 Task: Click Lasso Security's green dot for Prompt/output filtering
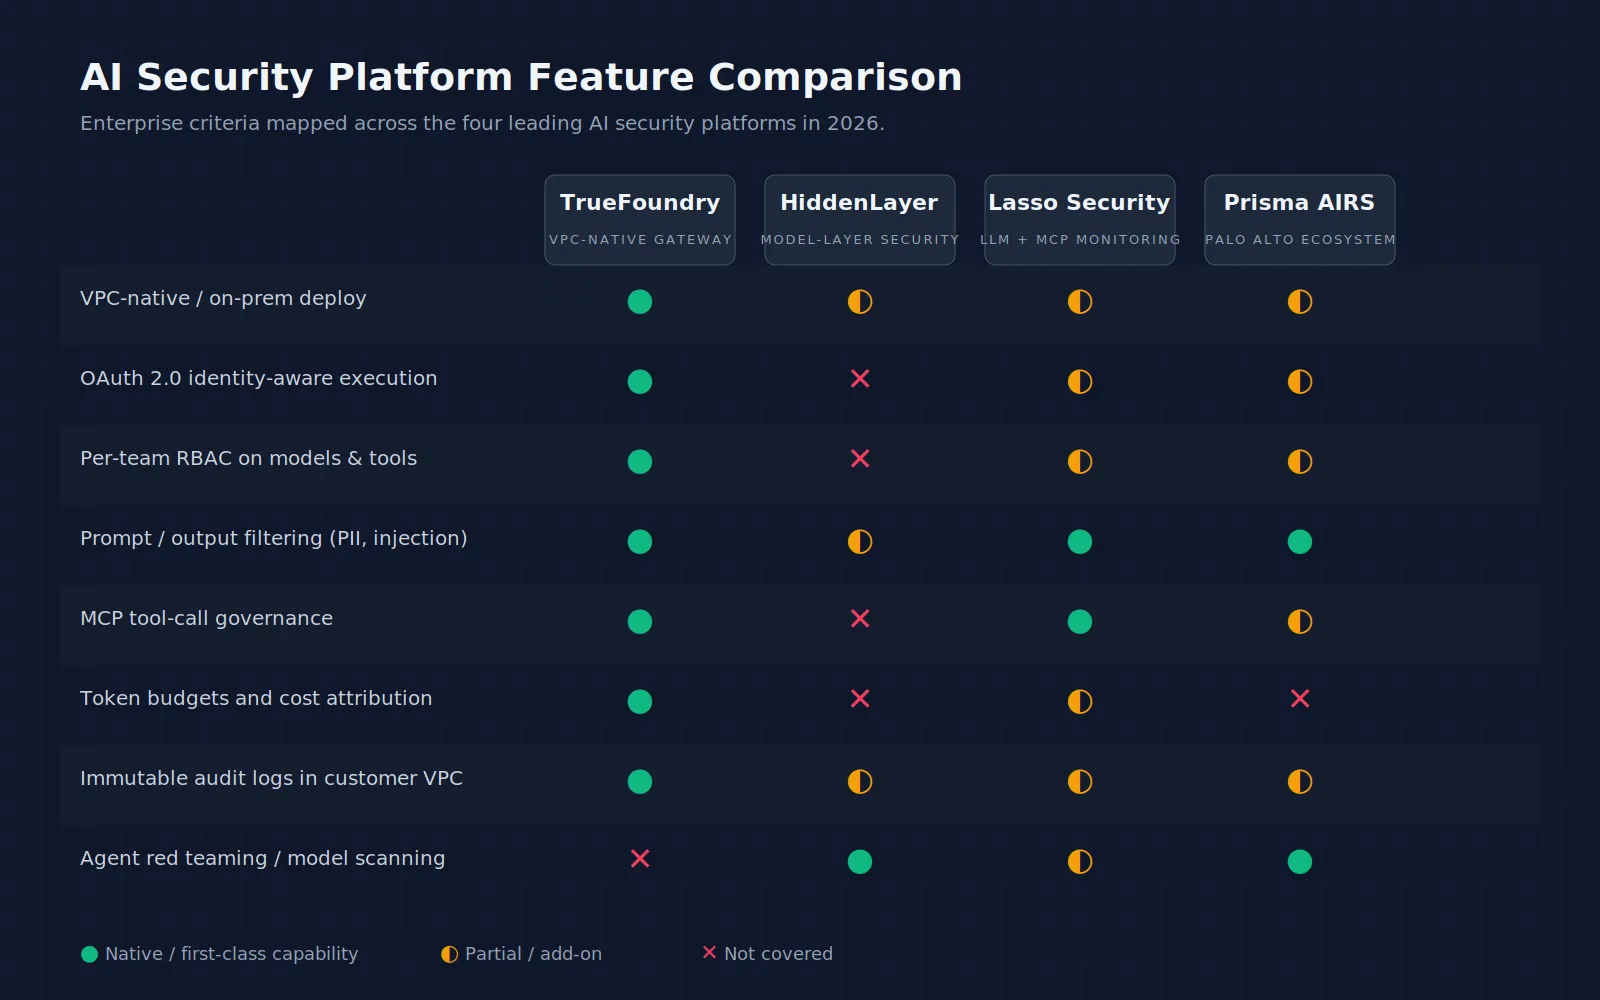pos(1080,541)
